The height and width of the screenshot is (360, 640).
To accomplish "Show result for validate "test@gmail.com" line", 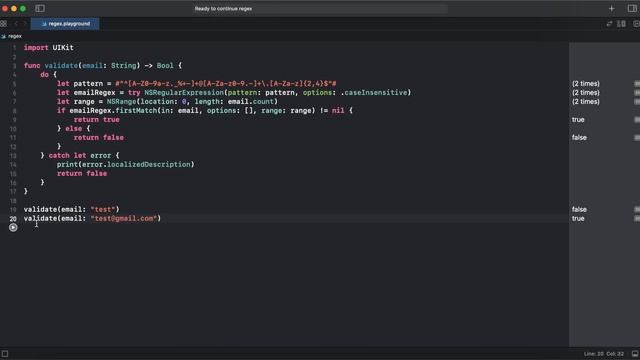I will (637, 218).
